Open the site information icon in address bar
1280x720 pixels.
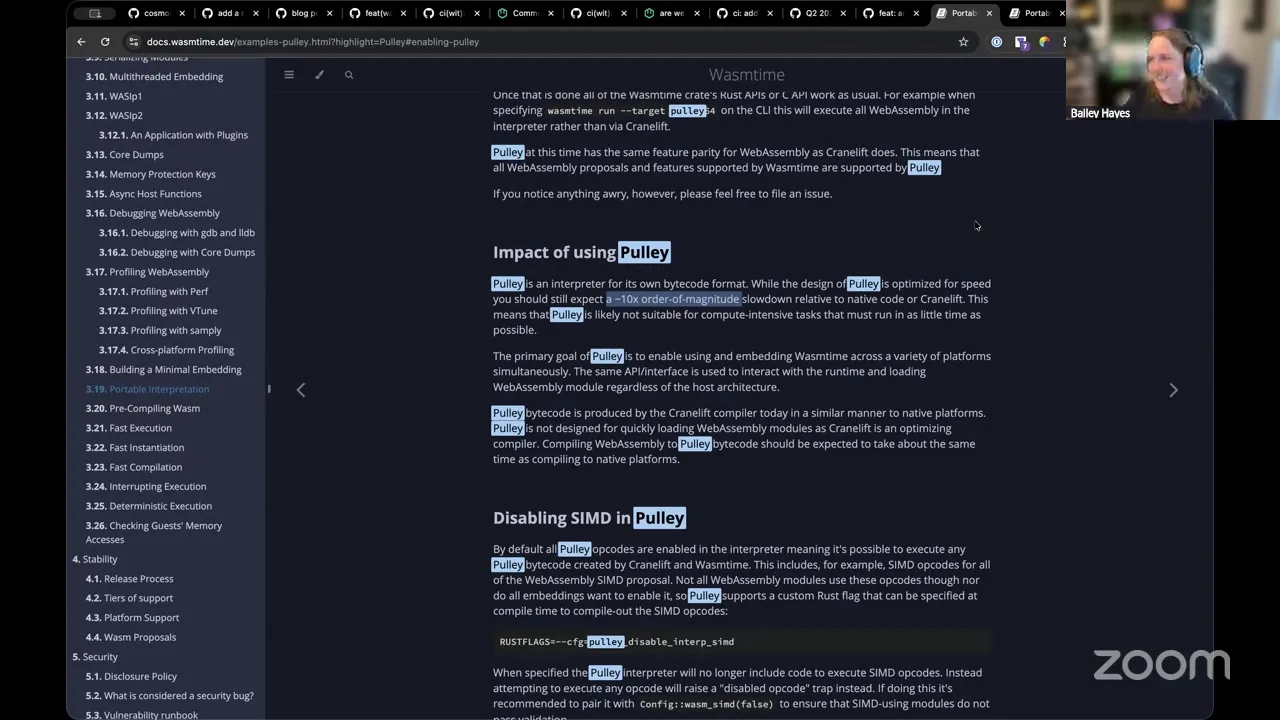133,42
